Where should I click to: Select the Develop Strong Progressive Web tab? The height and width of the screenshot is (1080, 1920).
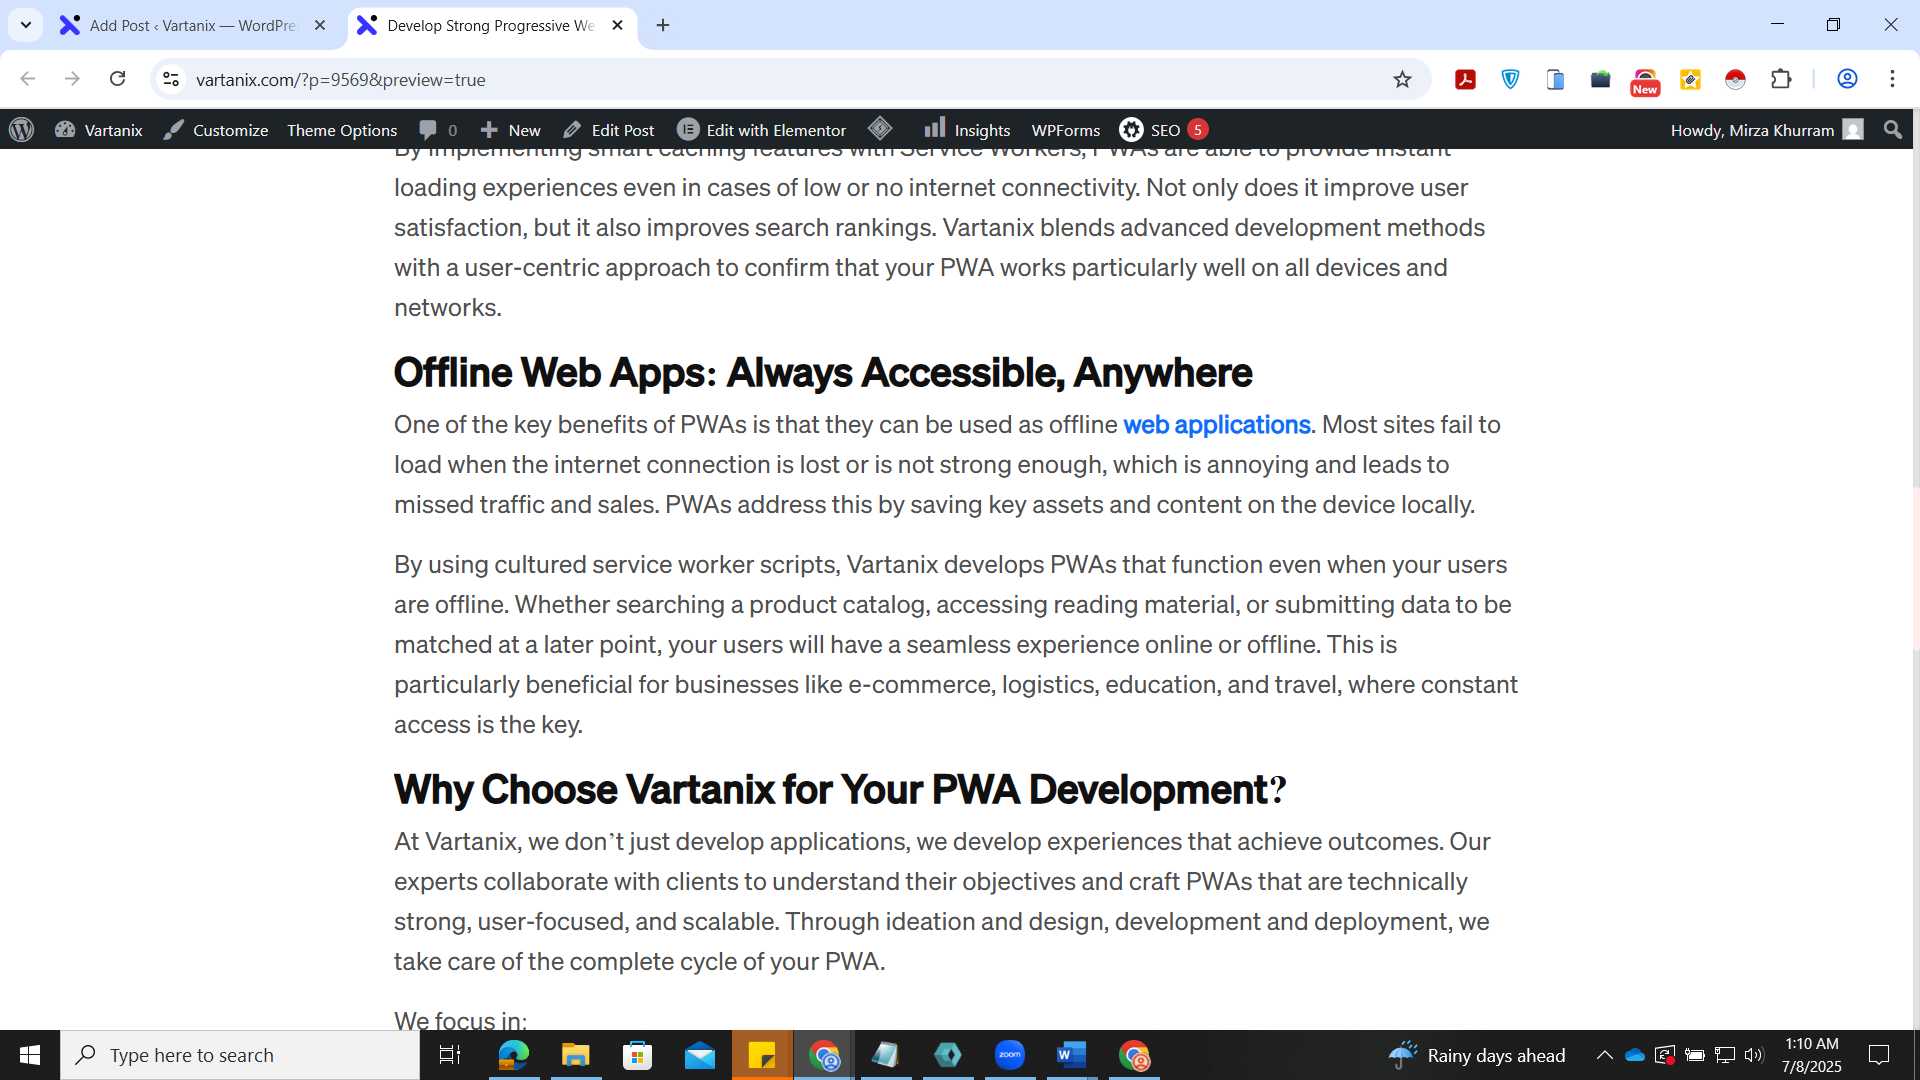coord(490,25)
